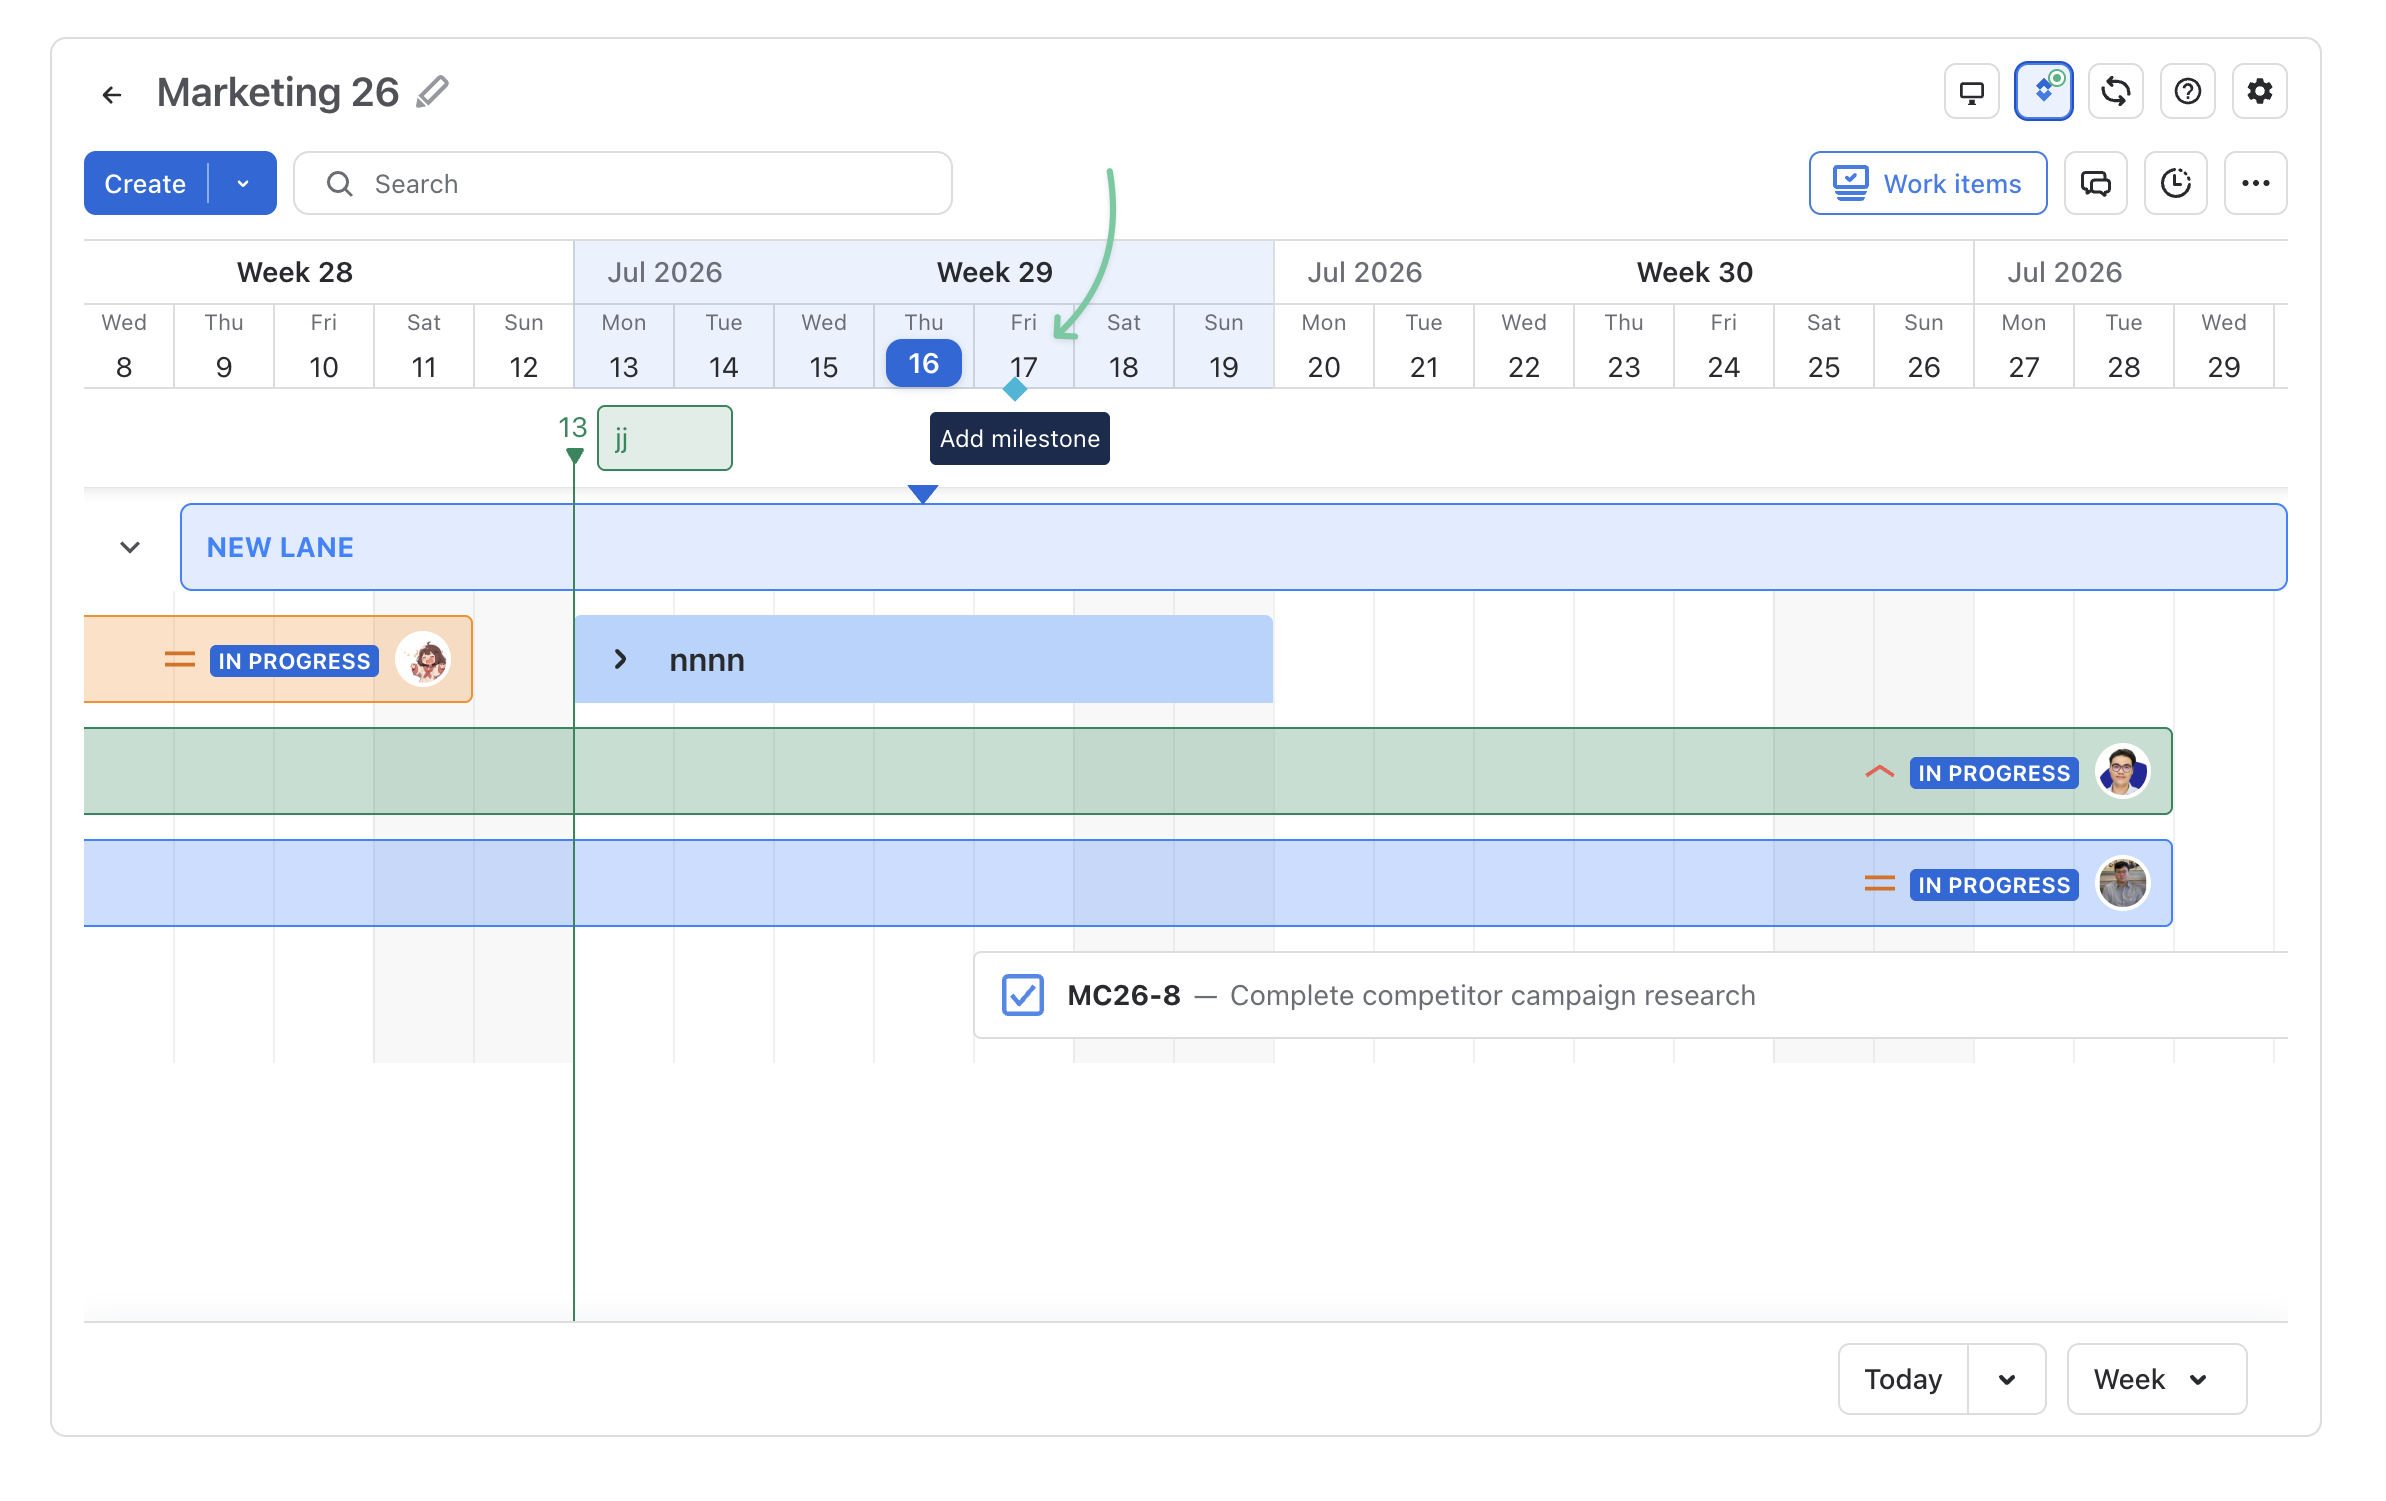Edit board title with pencil icon

432,92
